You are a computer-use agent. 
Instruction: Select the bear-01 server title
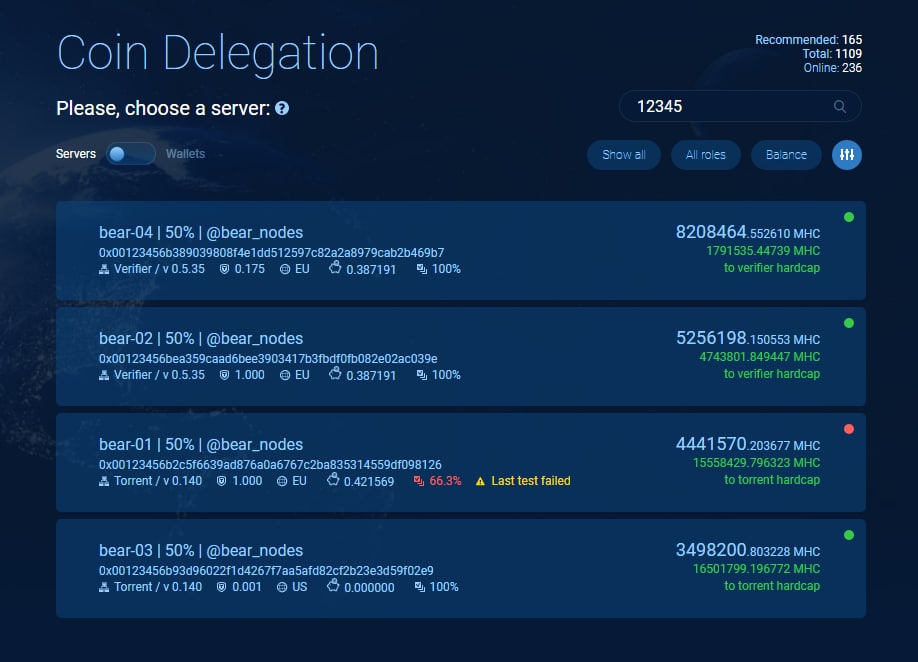point(201,444)
